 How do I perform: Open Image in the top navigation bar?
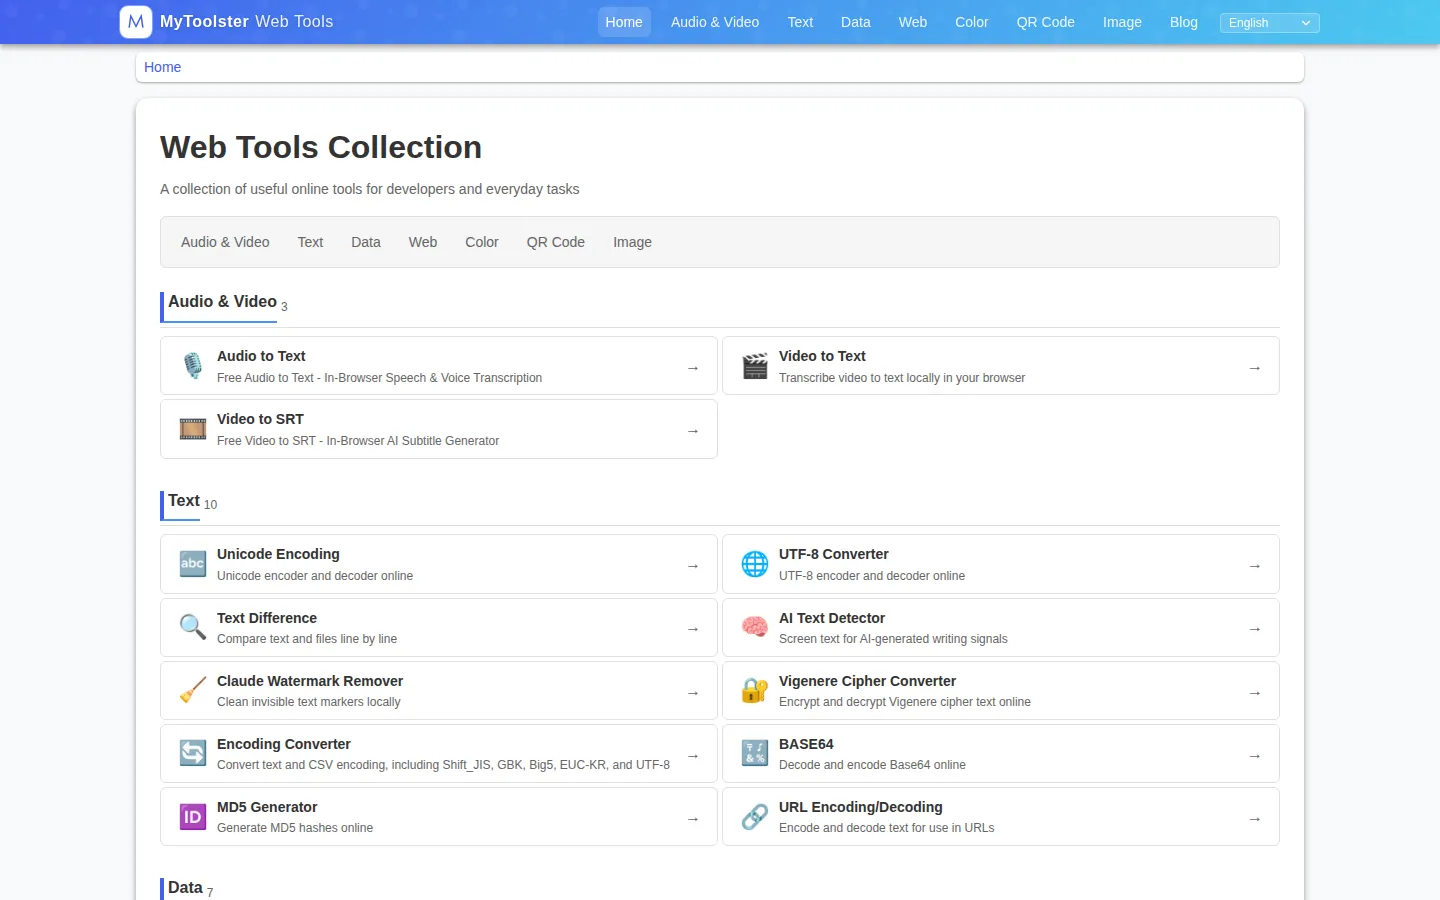[x=1122, y=22]
